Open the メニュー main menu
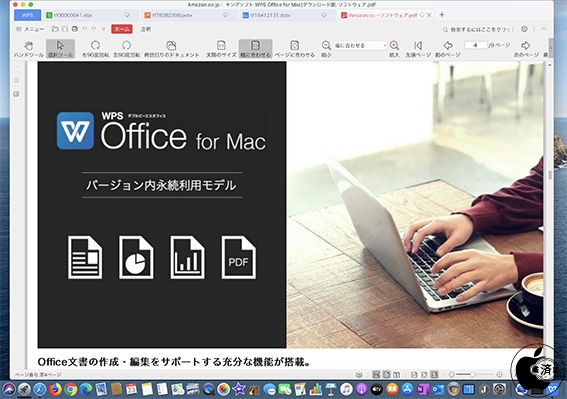Viewport: 567px width, 399px height. point(30,29)
